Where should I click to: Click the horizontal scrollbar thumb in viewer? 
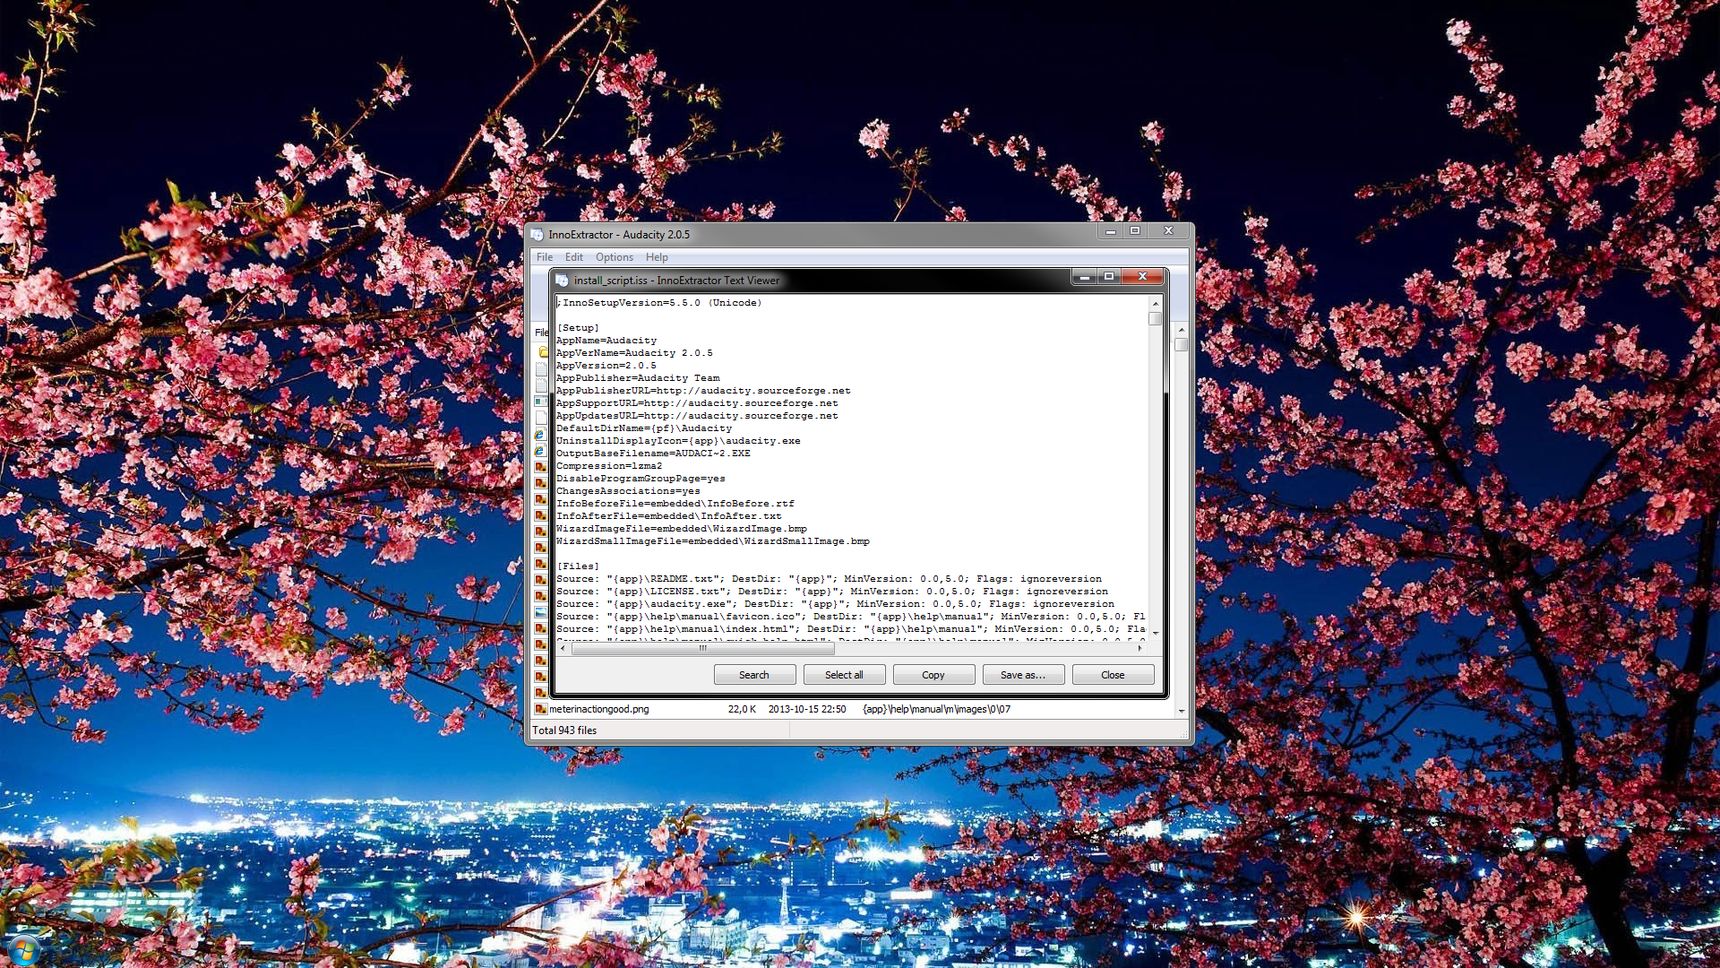702,648
